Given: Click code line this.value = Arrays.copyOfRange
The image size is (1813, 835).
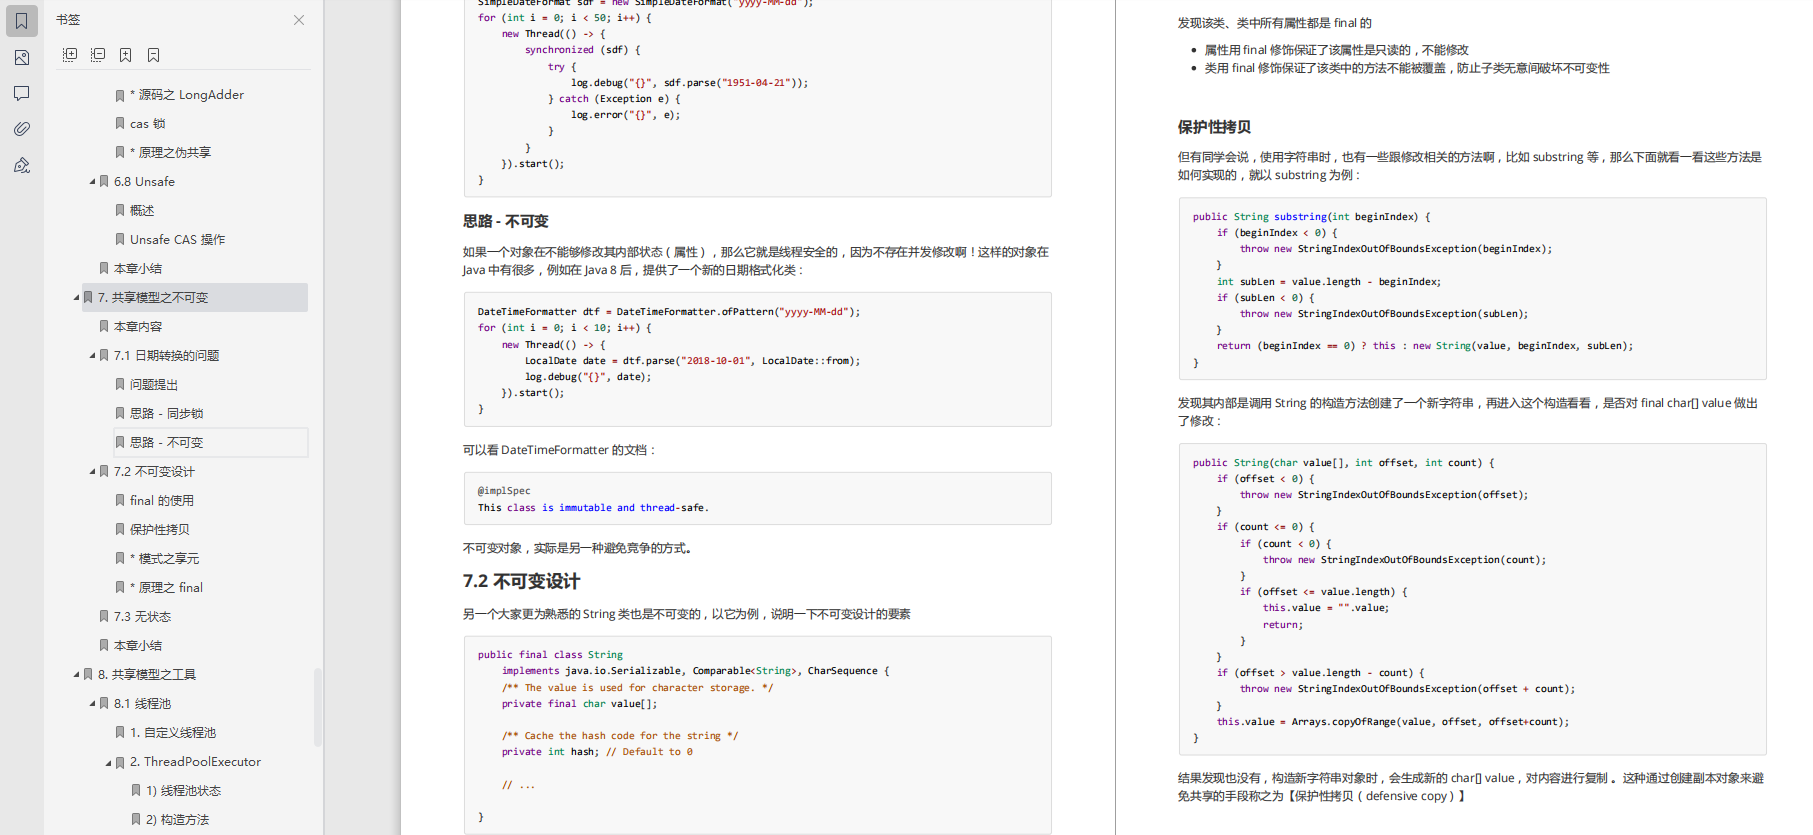Looking at the screenshot, I should [1393, 722].
